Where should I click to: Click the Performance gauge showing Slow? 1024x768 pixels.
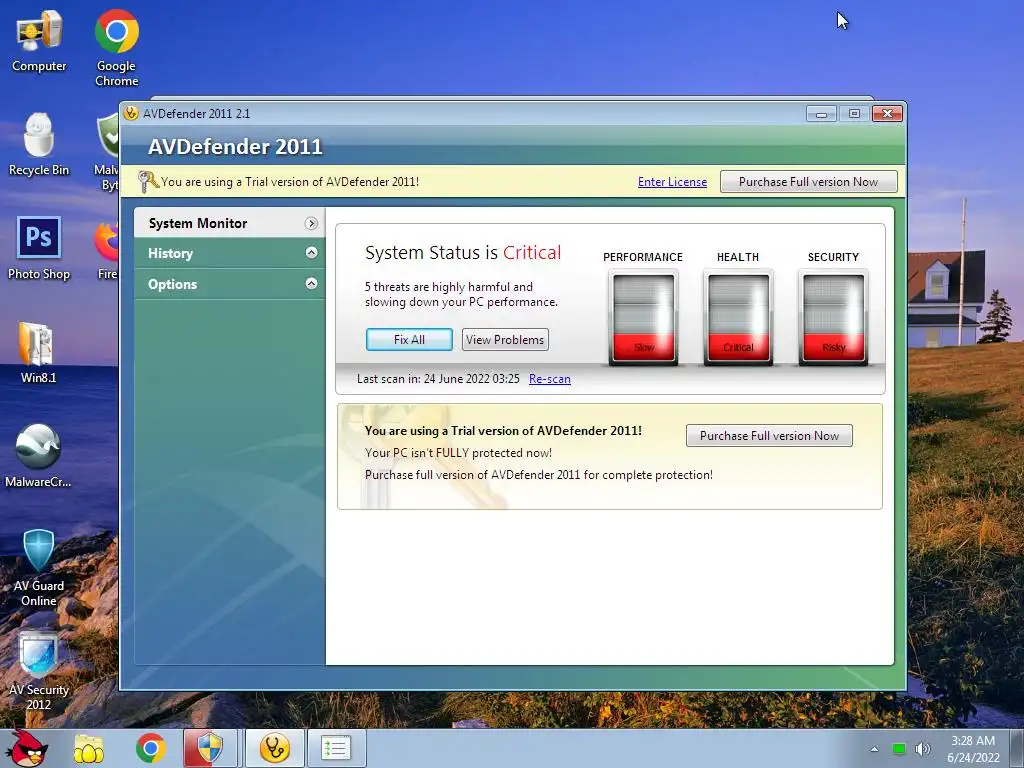coord(643,317)
